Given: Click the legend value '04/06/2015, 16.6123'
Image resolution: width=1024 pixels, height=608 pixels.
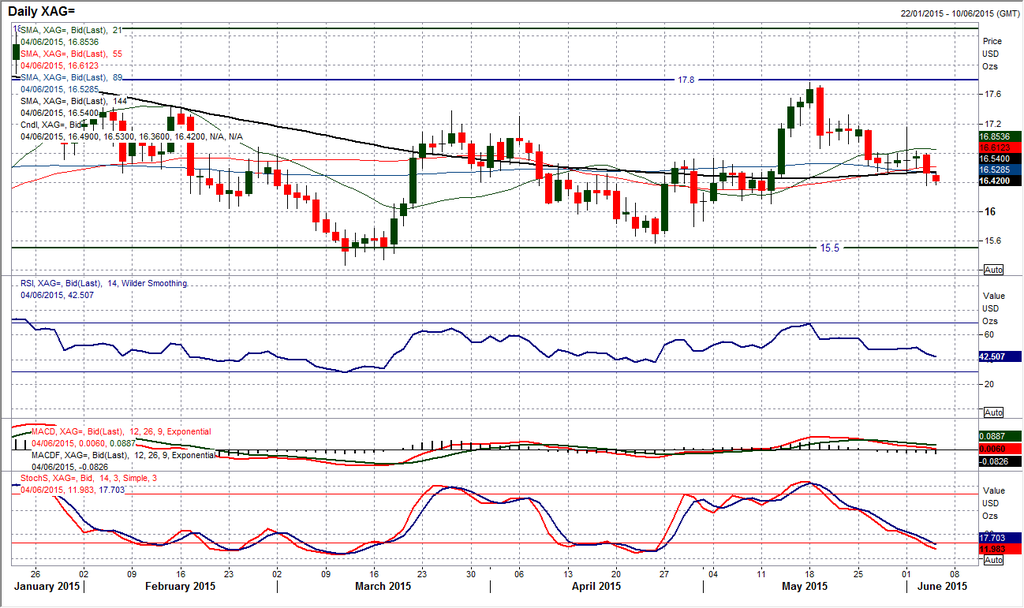Looking at the screenshot, I should [59, 65].
